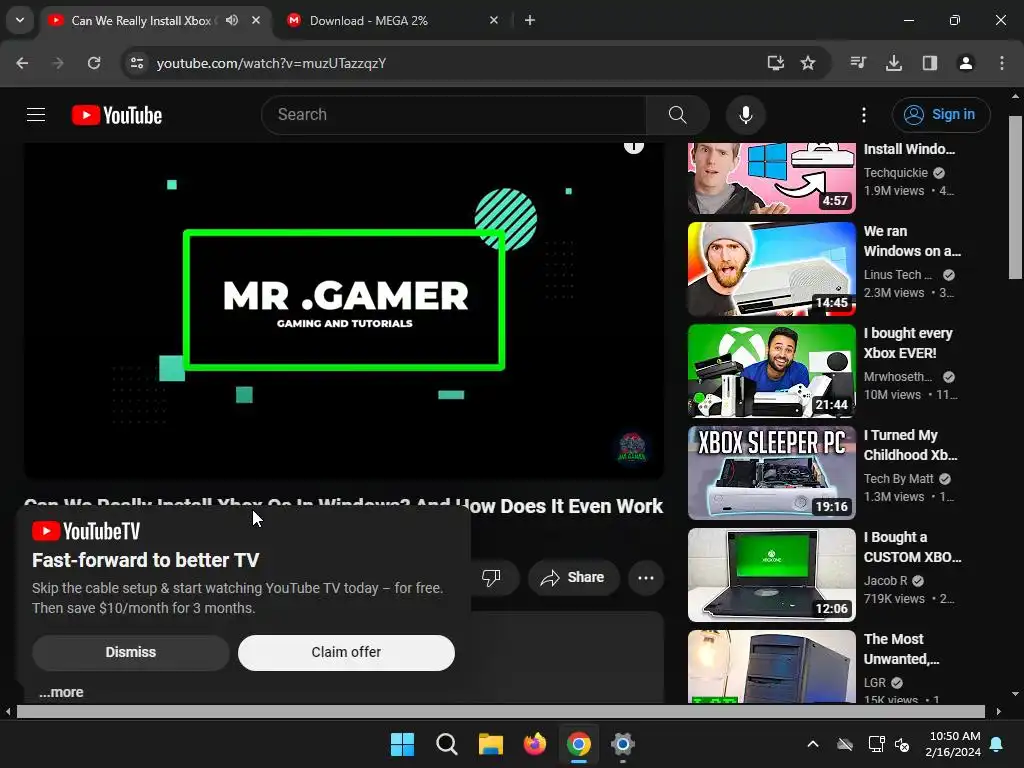Open the Settings gear on the taskbar
This screenshot has width=1024, height=768.
point(623,744)
